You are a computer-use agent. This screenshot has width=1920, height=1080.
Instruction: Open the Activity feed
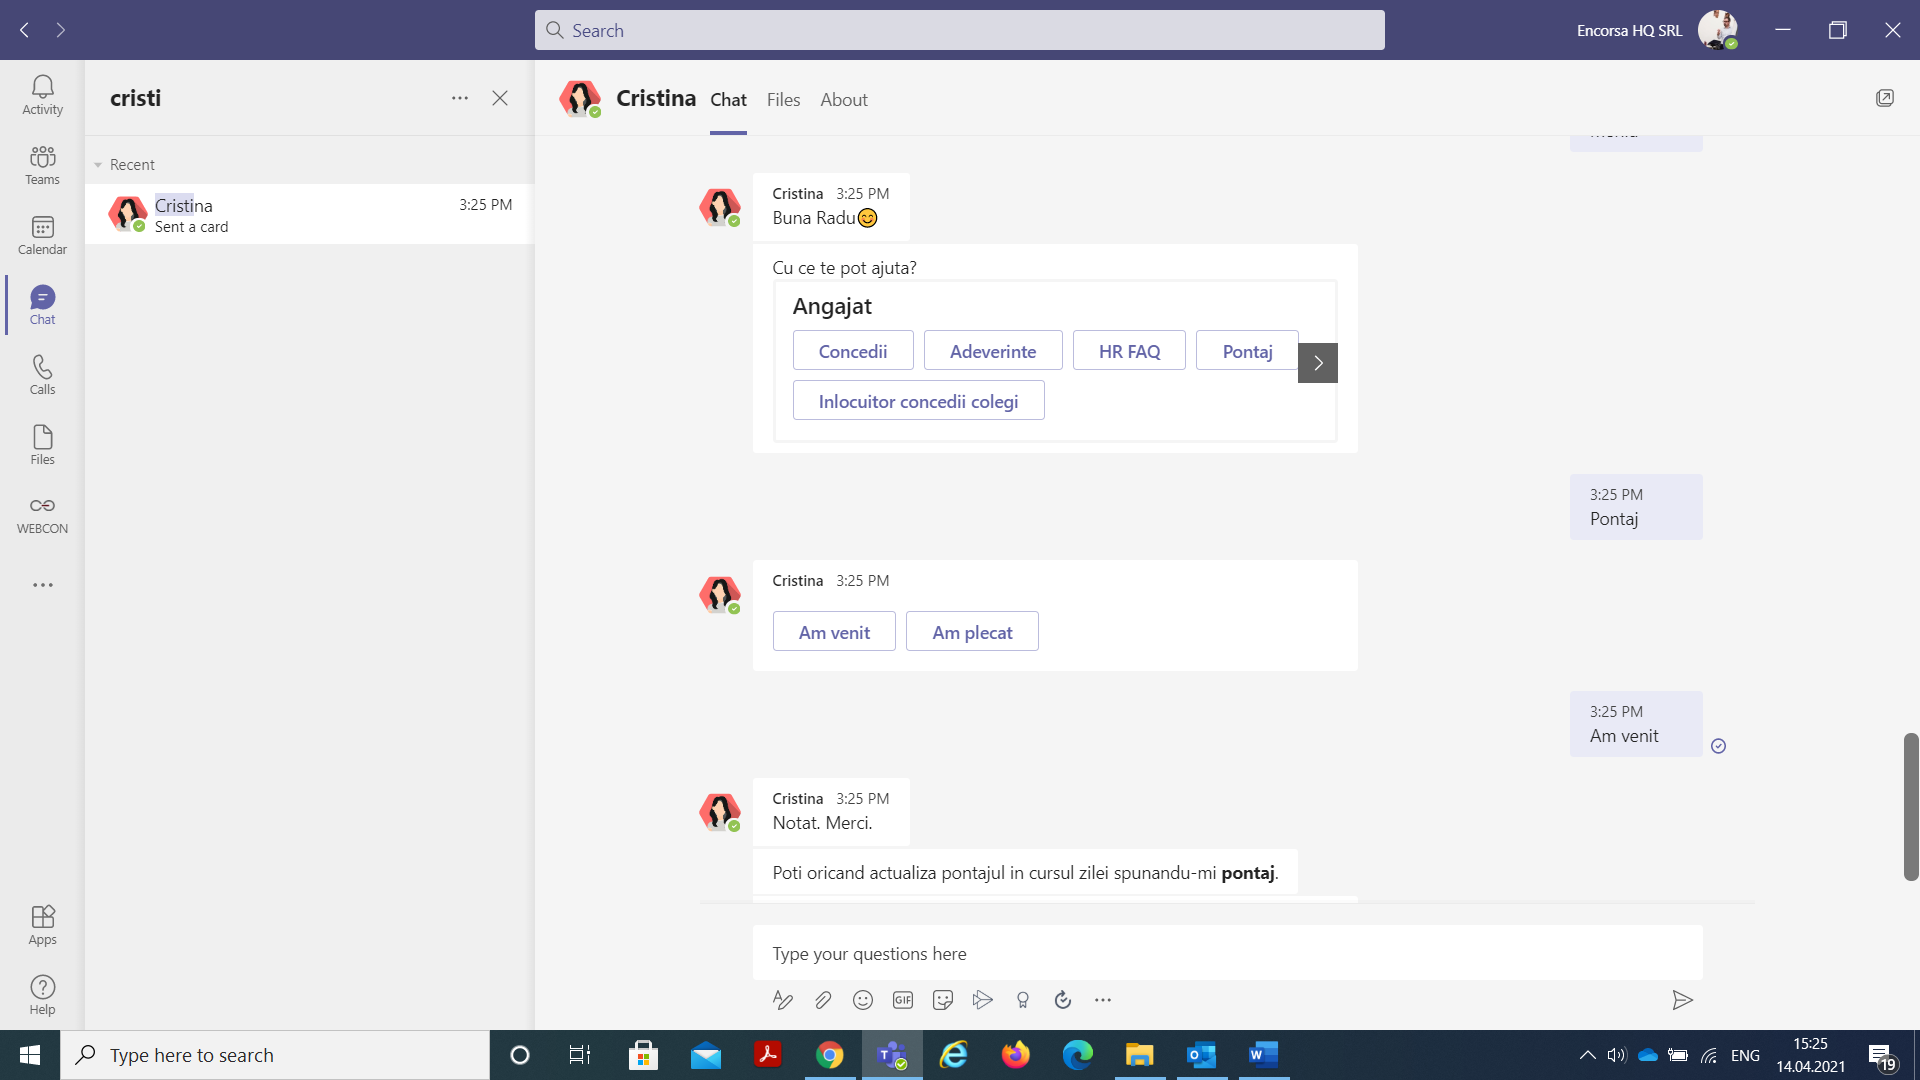click(x=42, y=95)
